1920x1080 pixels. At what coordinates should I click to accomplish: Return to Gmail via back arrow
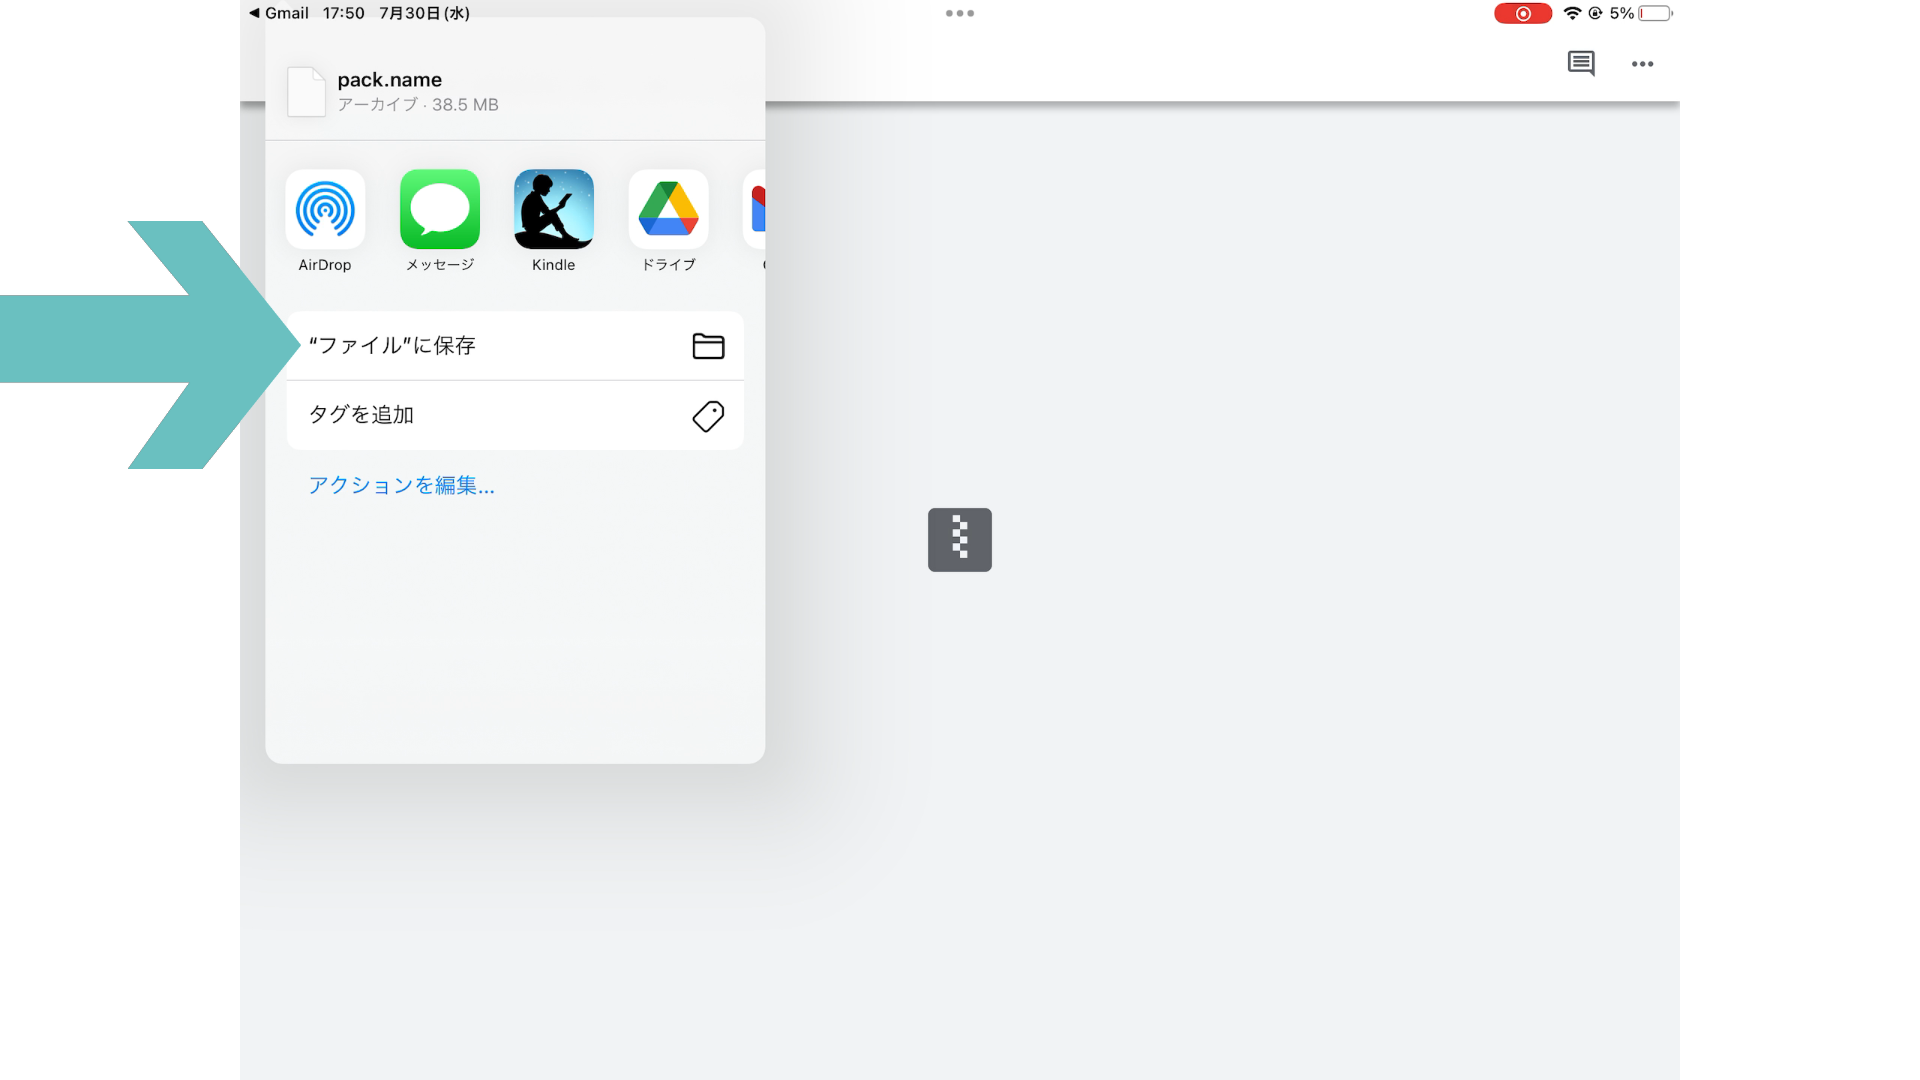pos(278,13)
